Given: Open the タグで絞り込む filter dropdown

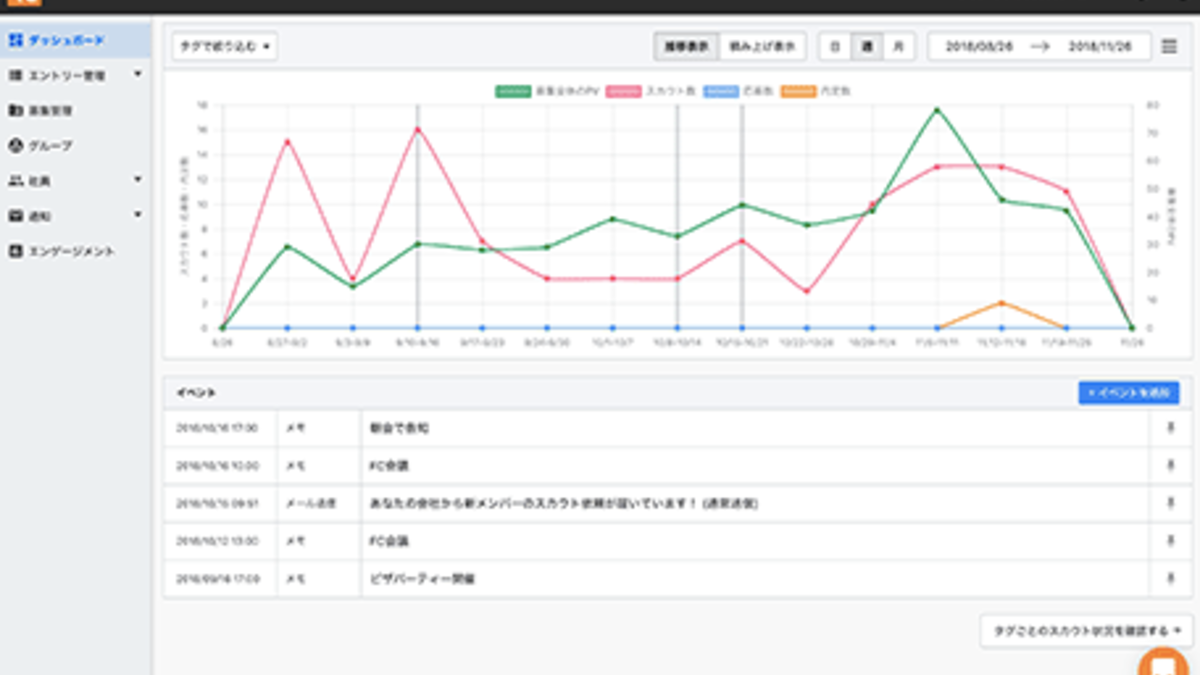Looking at the screenshot, I should point(225,46).
